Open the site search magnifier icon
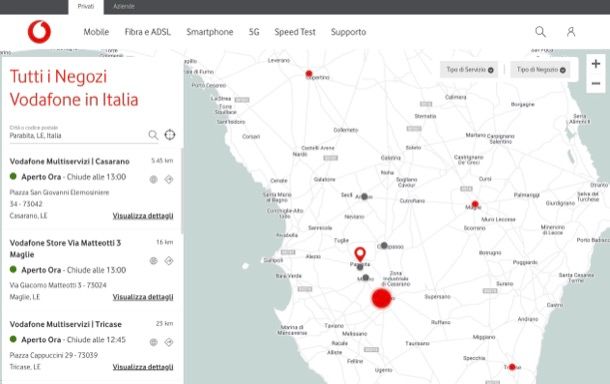Image resolution: width=610 pixels, height=384 pixels. [x=540, y=32]
